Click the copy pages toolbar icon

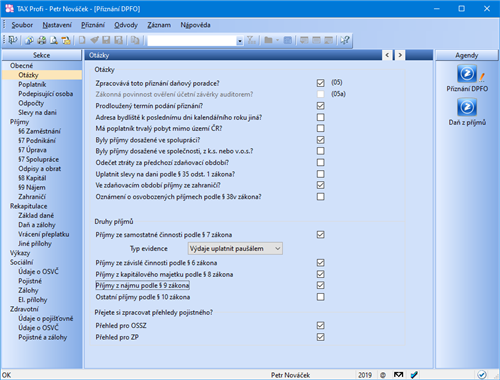135,40
